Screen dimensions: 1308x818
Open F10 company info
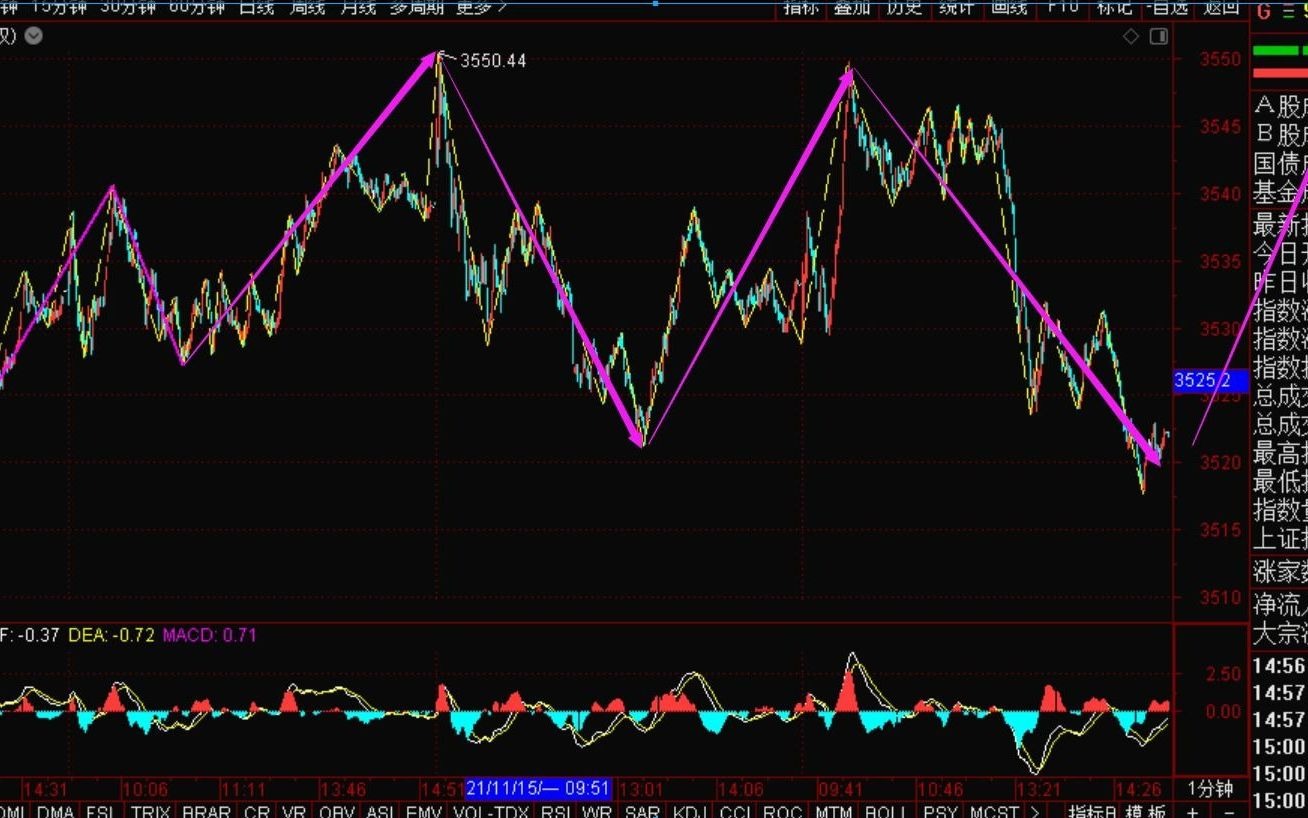click(x=1062, y=7)
